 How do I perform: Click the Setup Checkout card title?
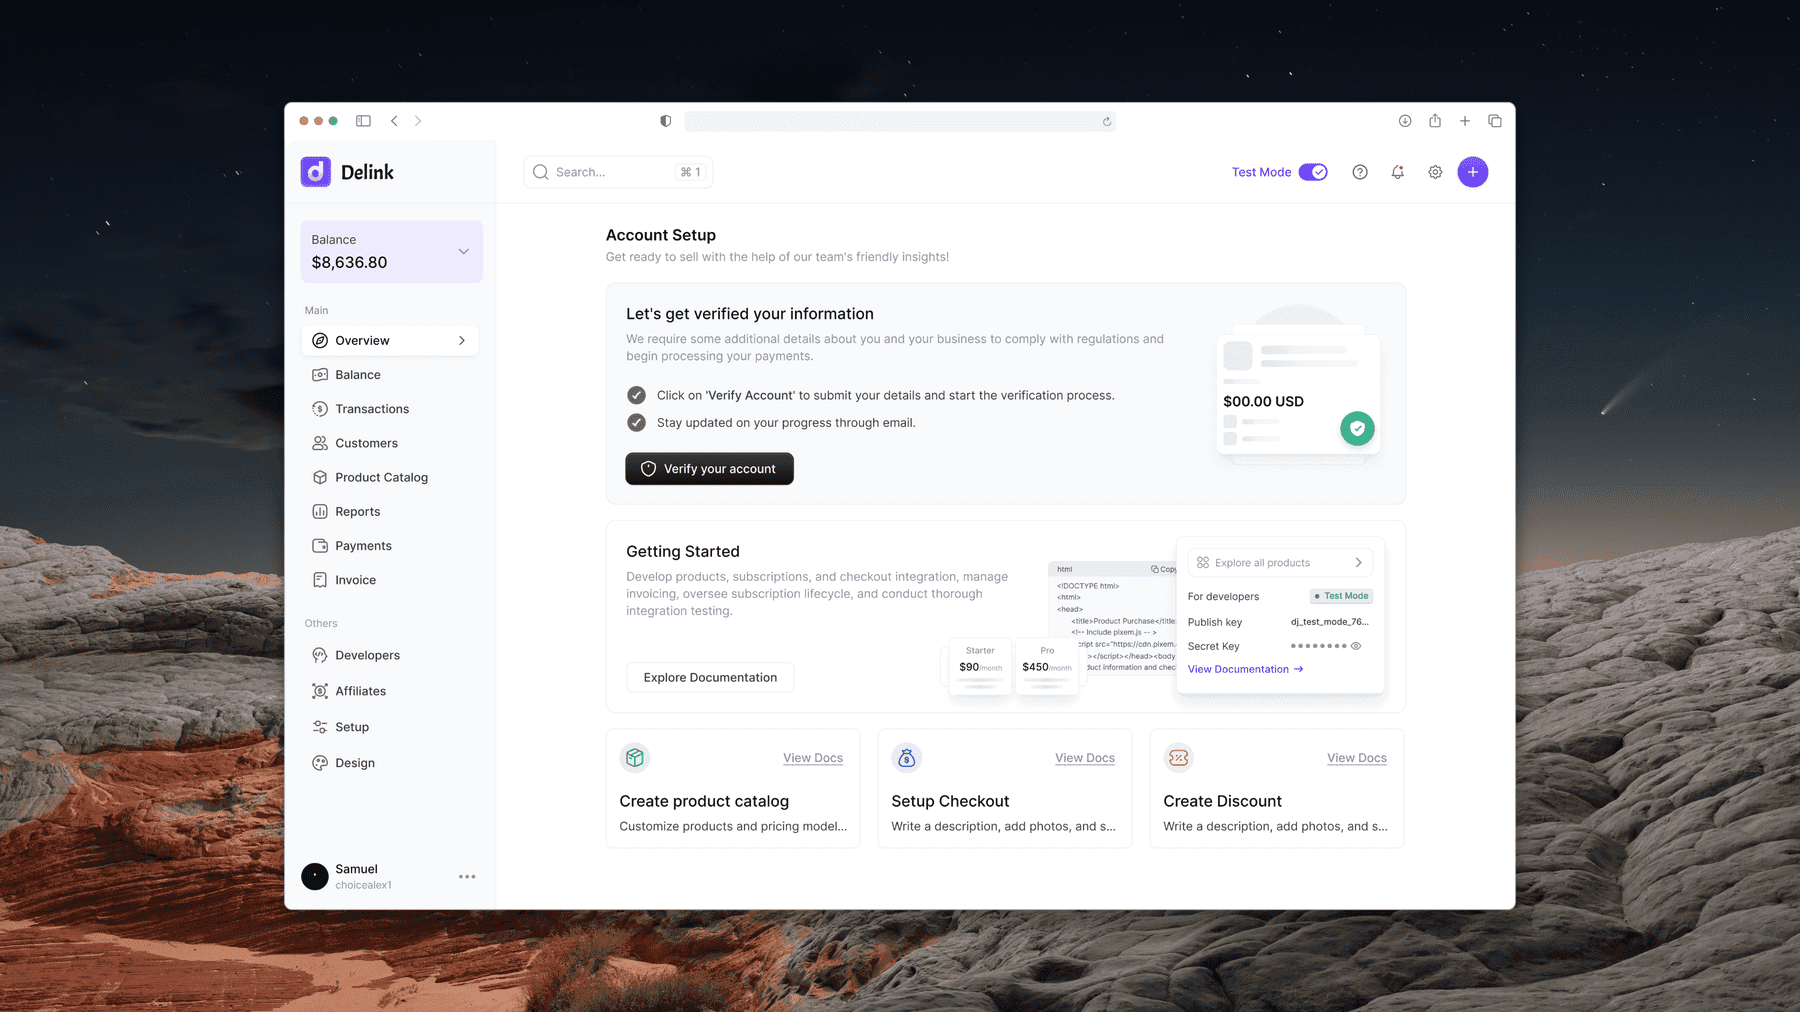950,802
